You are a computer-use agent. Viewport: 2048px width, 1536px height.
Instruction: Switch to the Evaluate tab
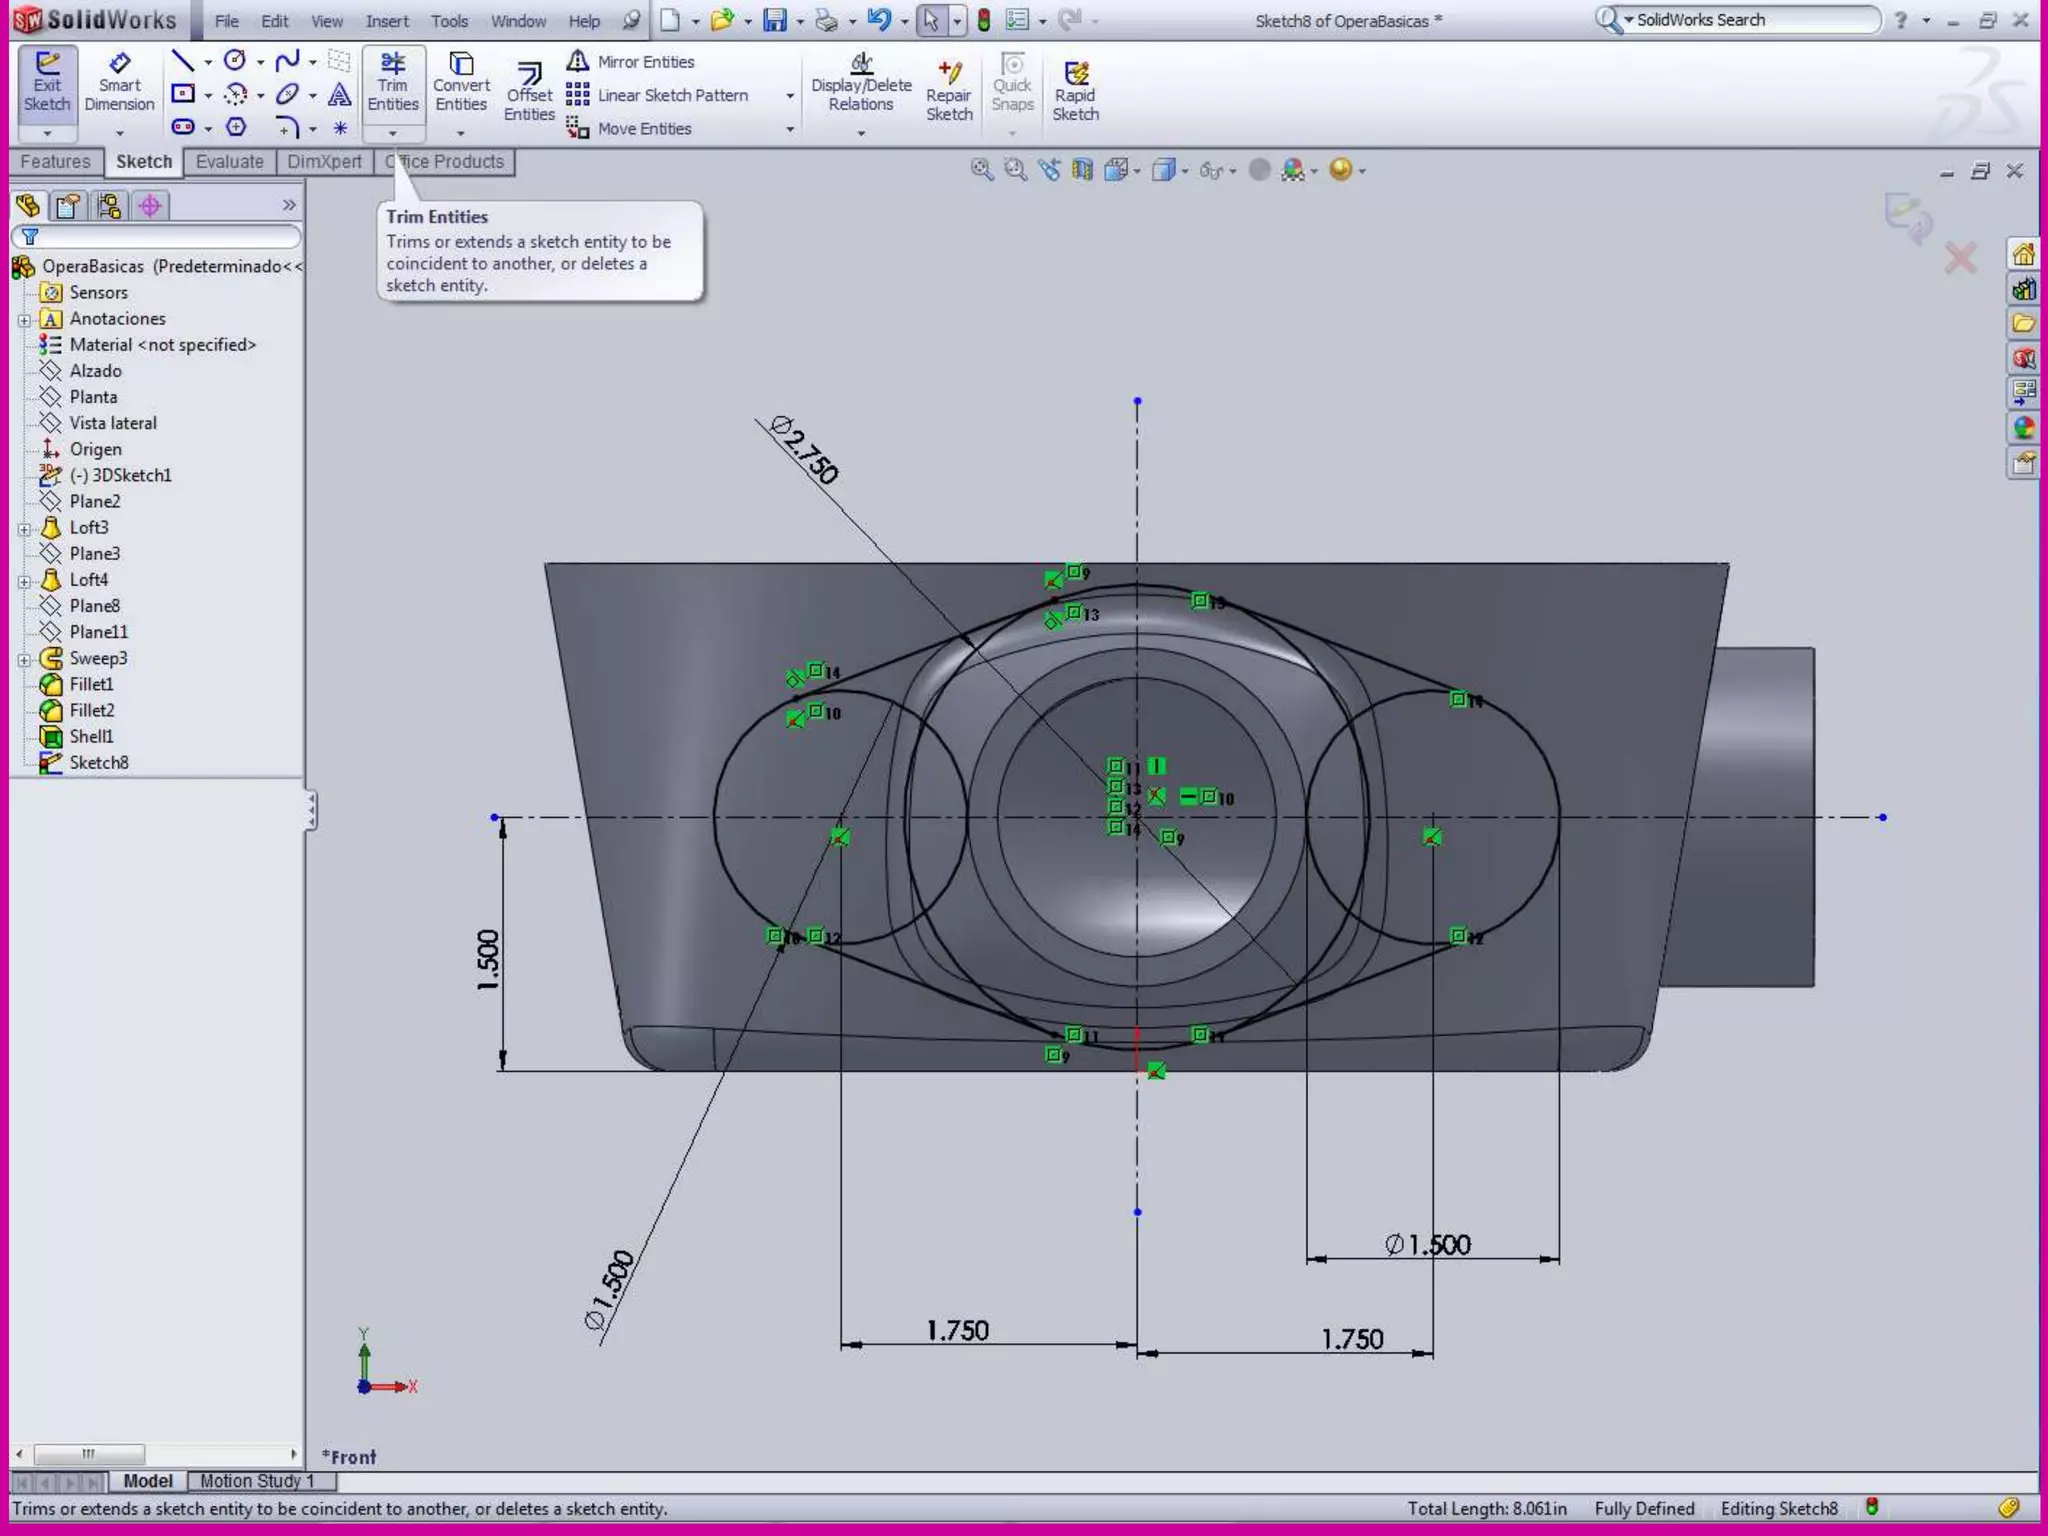229,162
